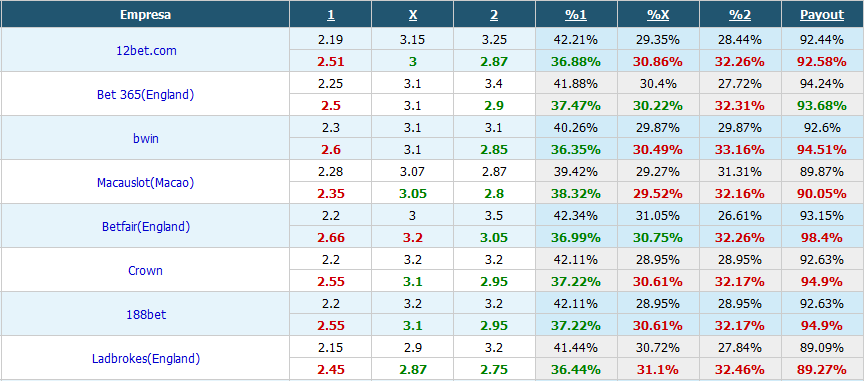The height and width of the screenshot is (381, 866).
Task: Click Bet 365's green 93.68% payout cell
Action: click(x=822, y=105)
